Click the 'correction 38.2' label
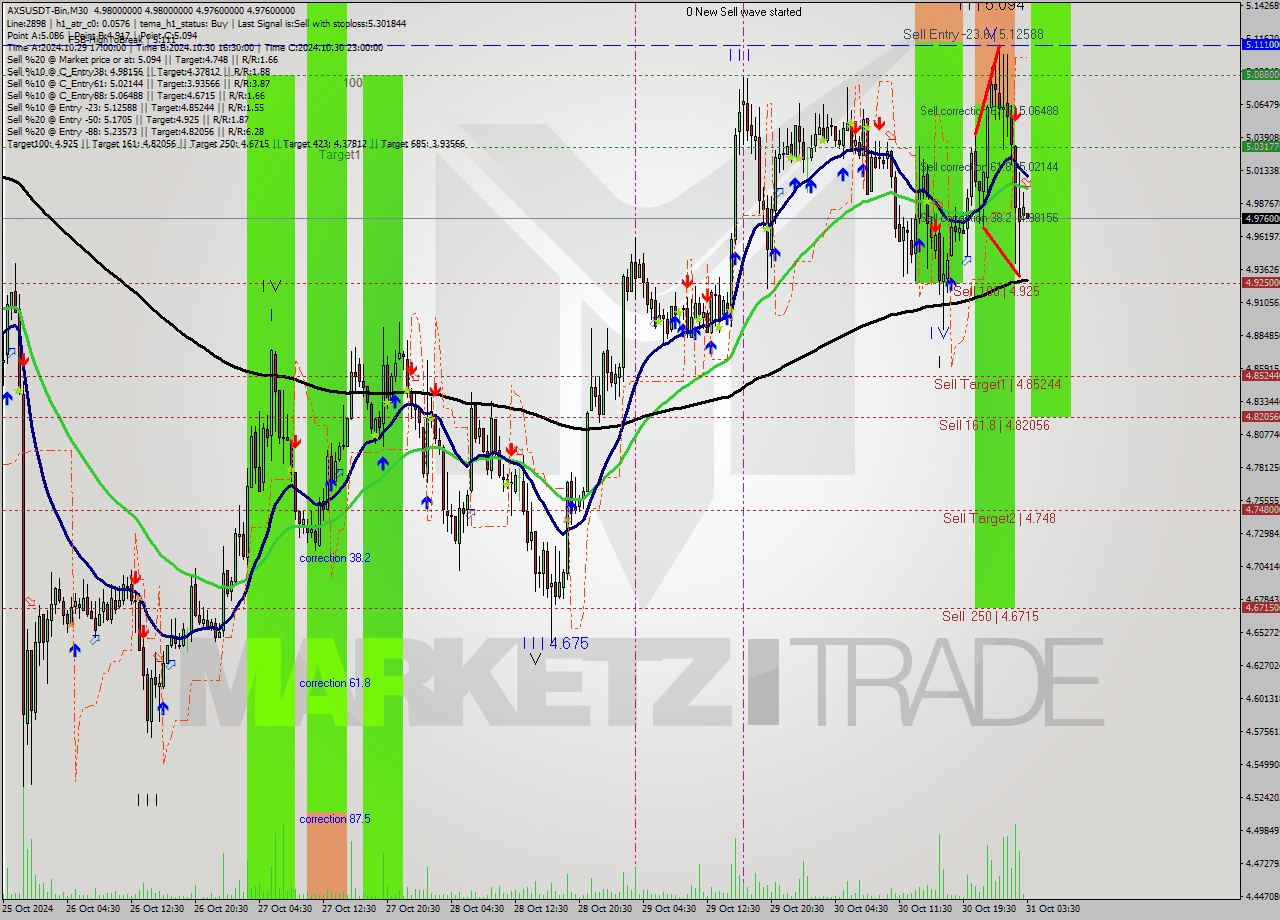This screenshot has width=1280, height=920. click(335, 558)
